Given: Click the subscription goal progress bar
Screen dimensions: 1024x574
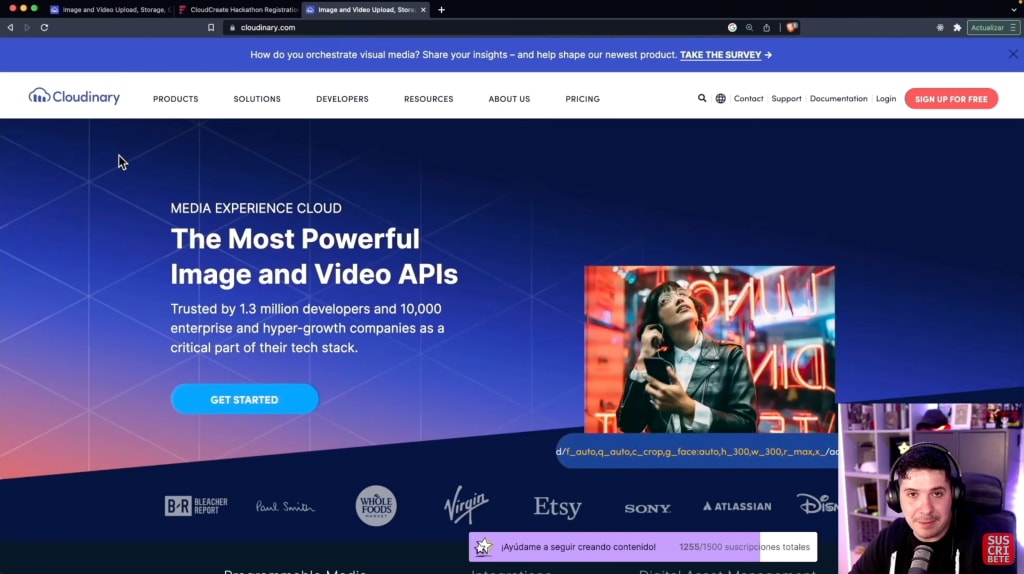Looking at the screenshot, I should (643, 547).
